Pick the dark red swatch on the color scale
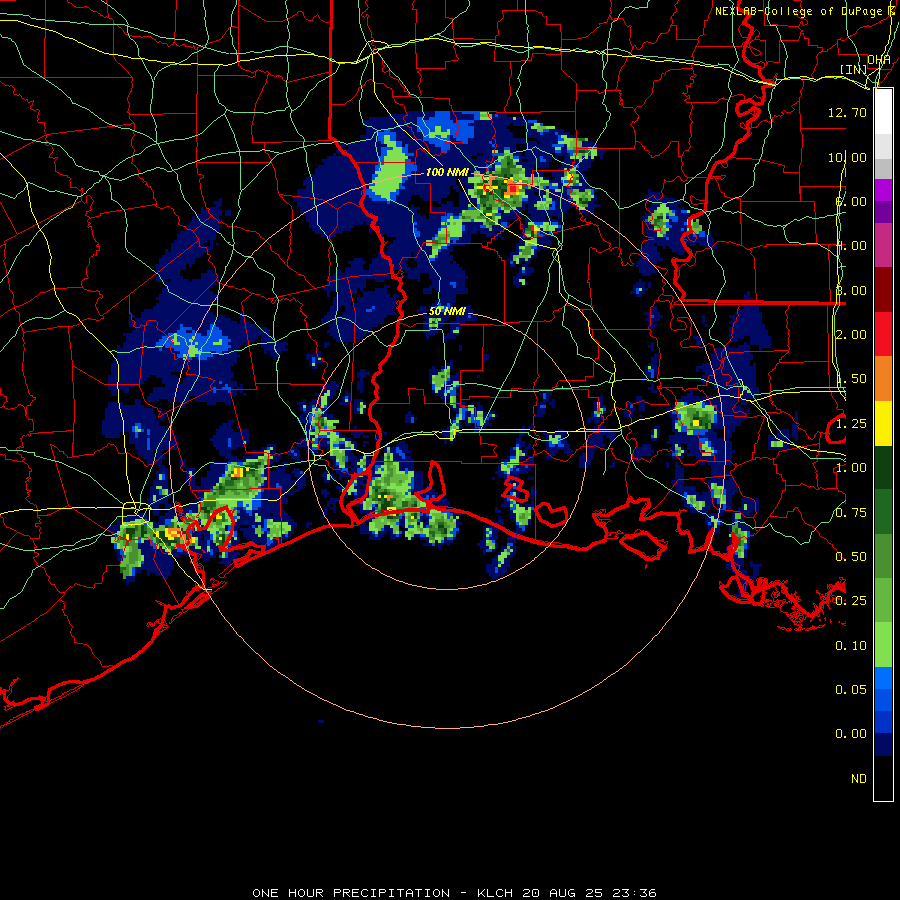 [x=883, y=289]
